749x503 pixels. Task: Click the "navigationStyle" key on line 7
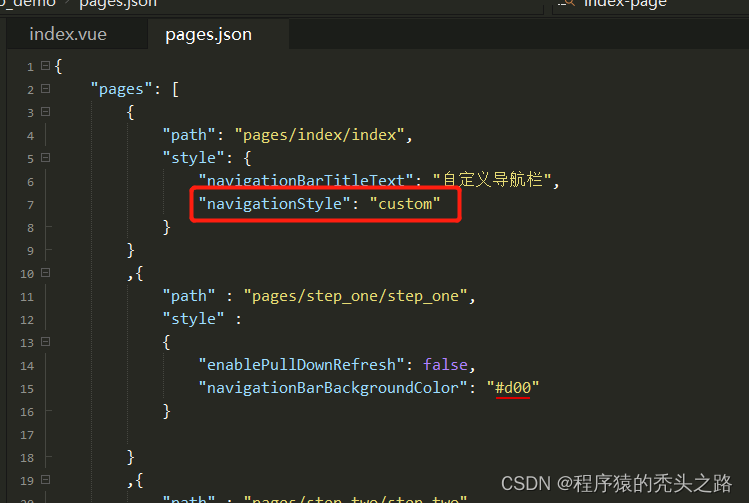pyautogui.click(x=275, y=204)
